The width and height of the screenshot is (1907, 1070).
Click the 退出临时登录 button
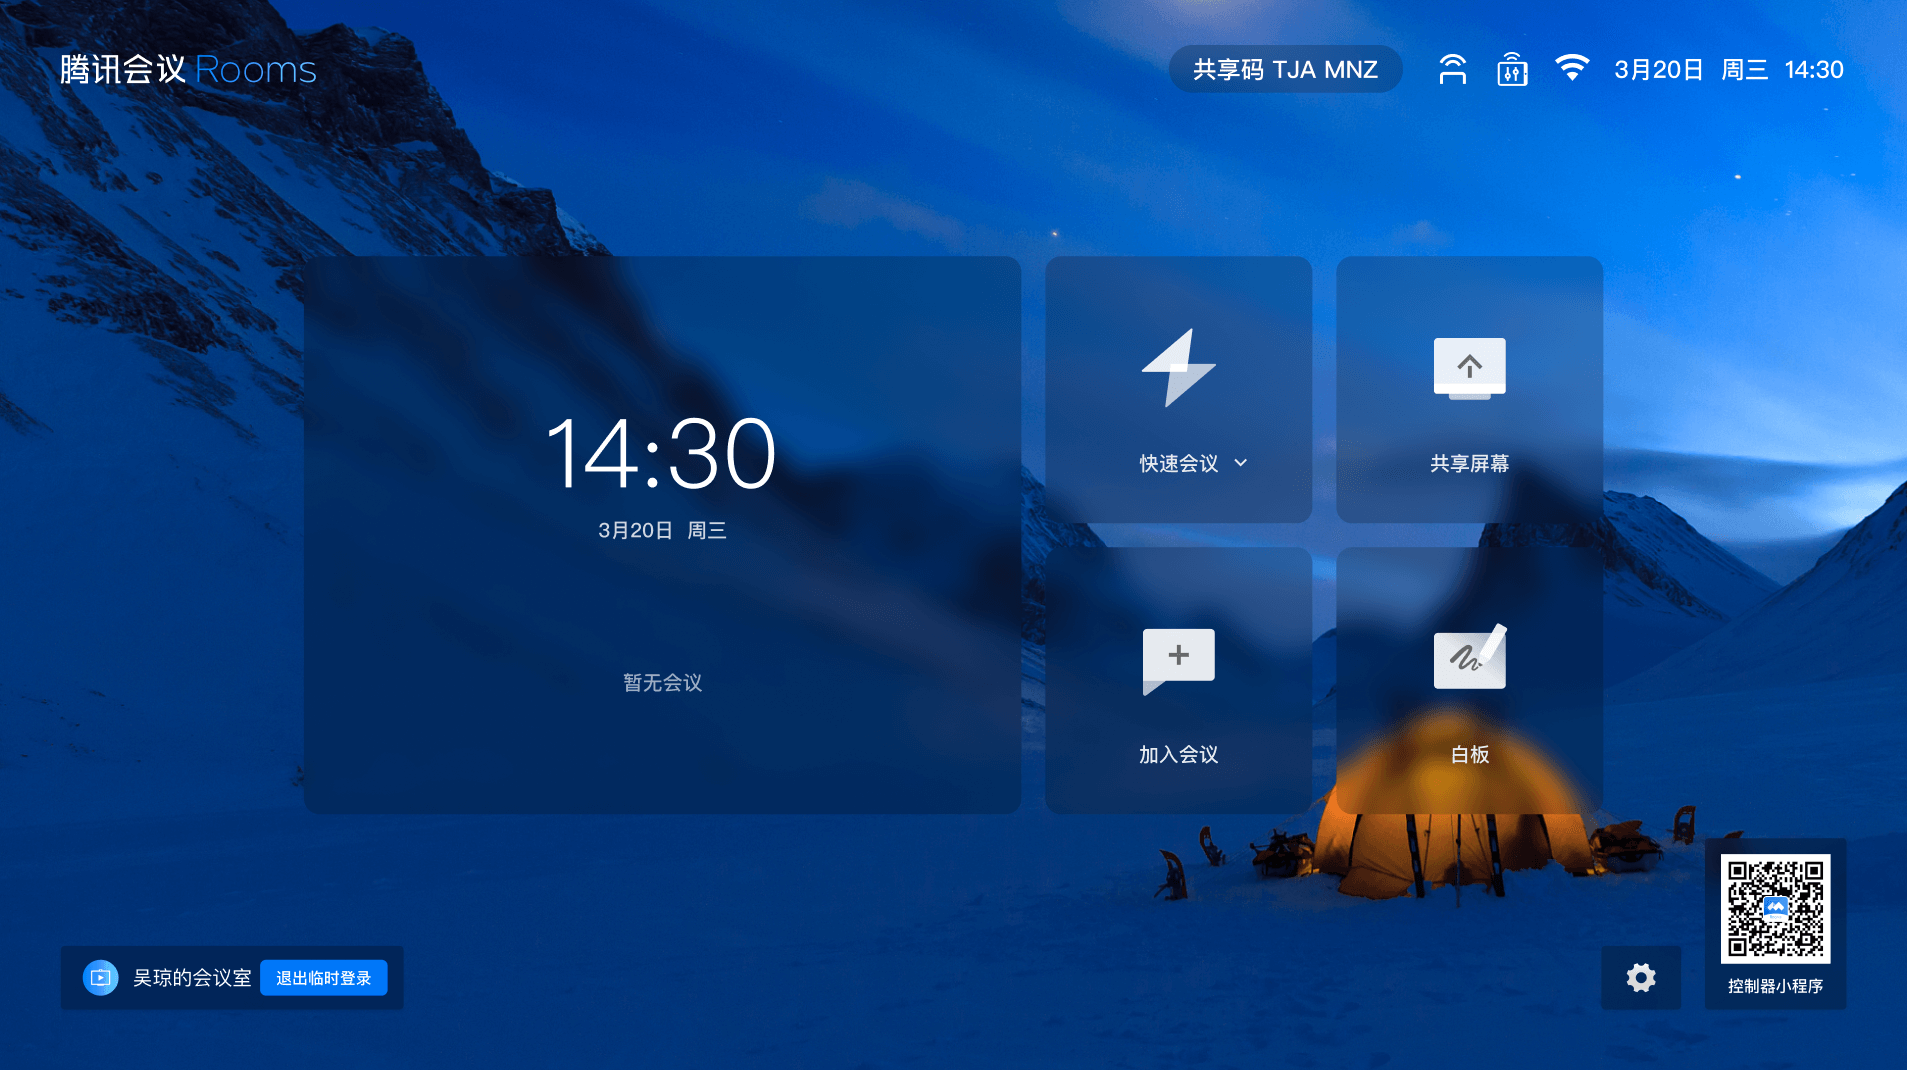click(323, 977)
